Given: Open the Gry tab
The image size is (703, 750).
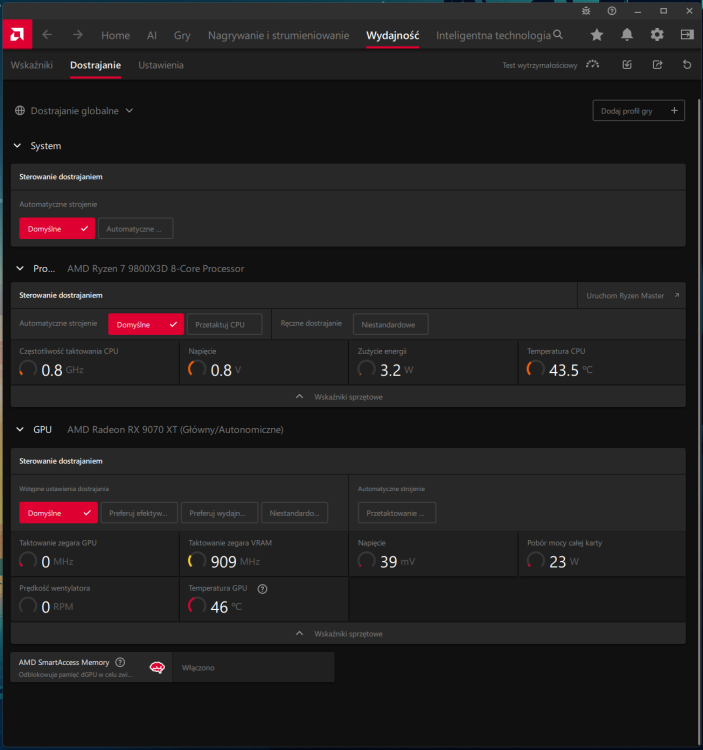Looking at the screenshot, I should pos(182,35).
